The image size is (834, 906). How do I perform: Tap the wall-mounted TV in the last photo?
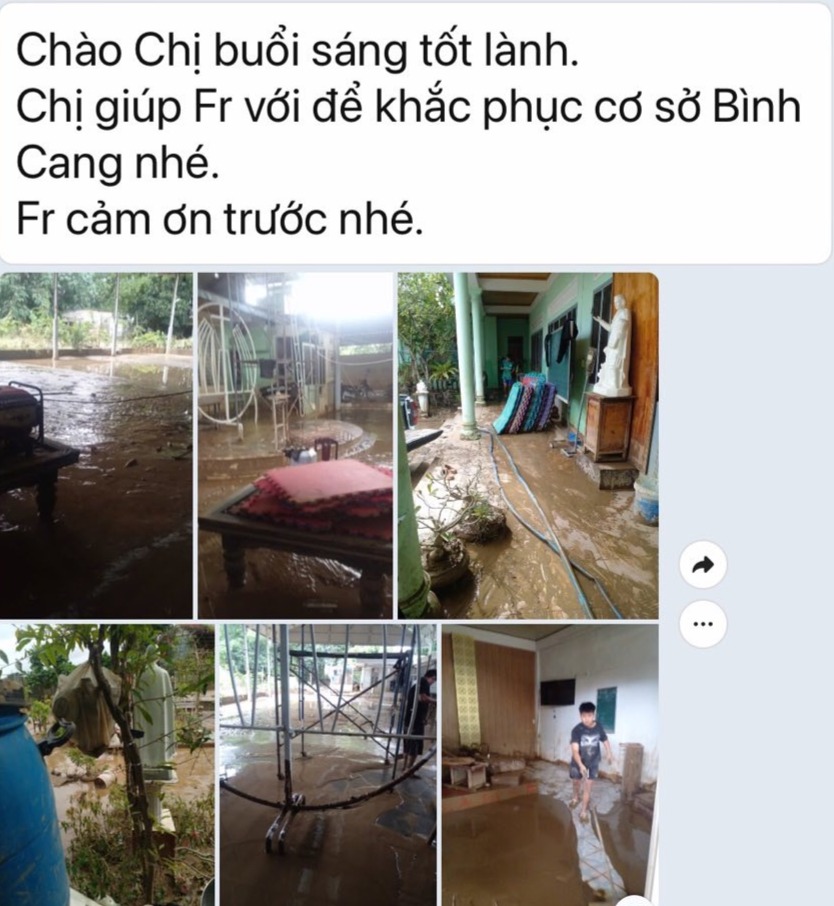(557, 692)
